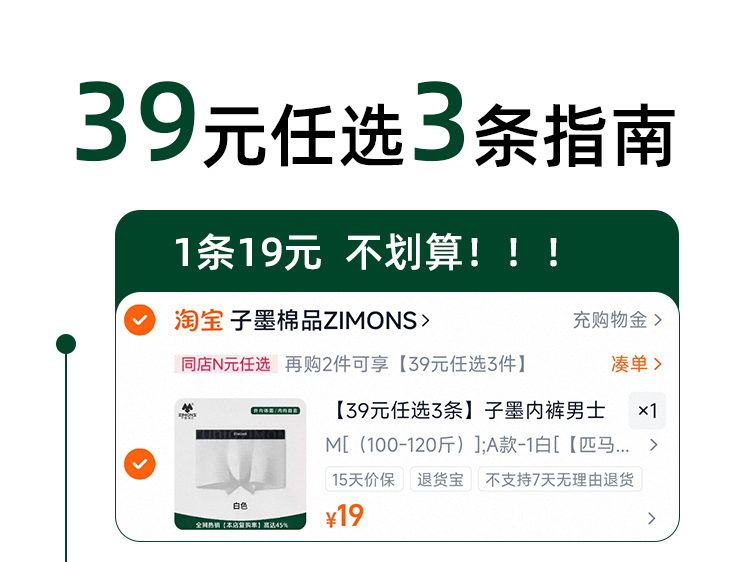Tap the 凑单 button

pos(629,364)
